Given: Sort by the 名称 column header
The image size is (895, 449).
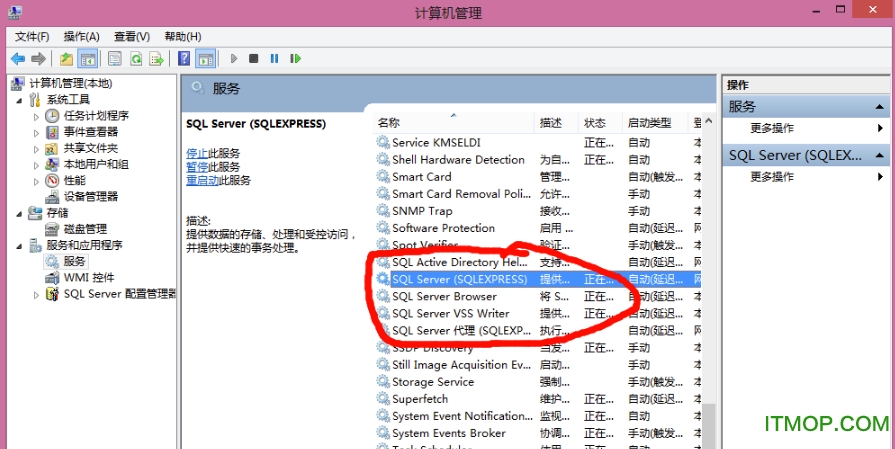Looking at the screenshot, I should [454, 123].
